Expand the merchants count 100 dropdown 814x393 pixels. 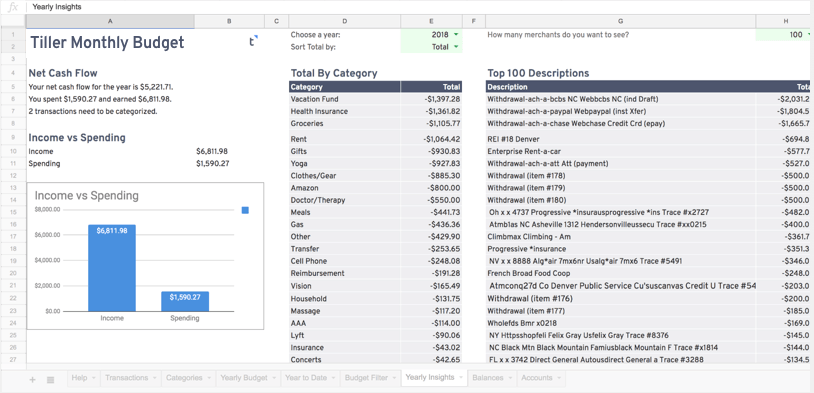coord(808,35)
